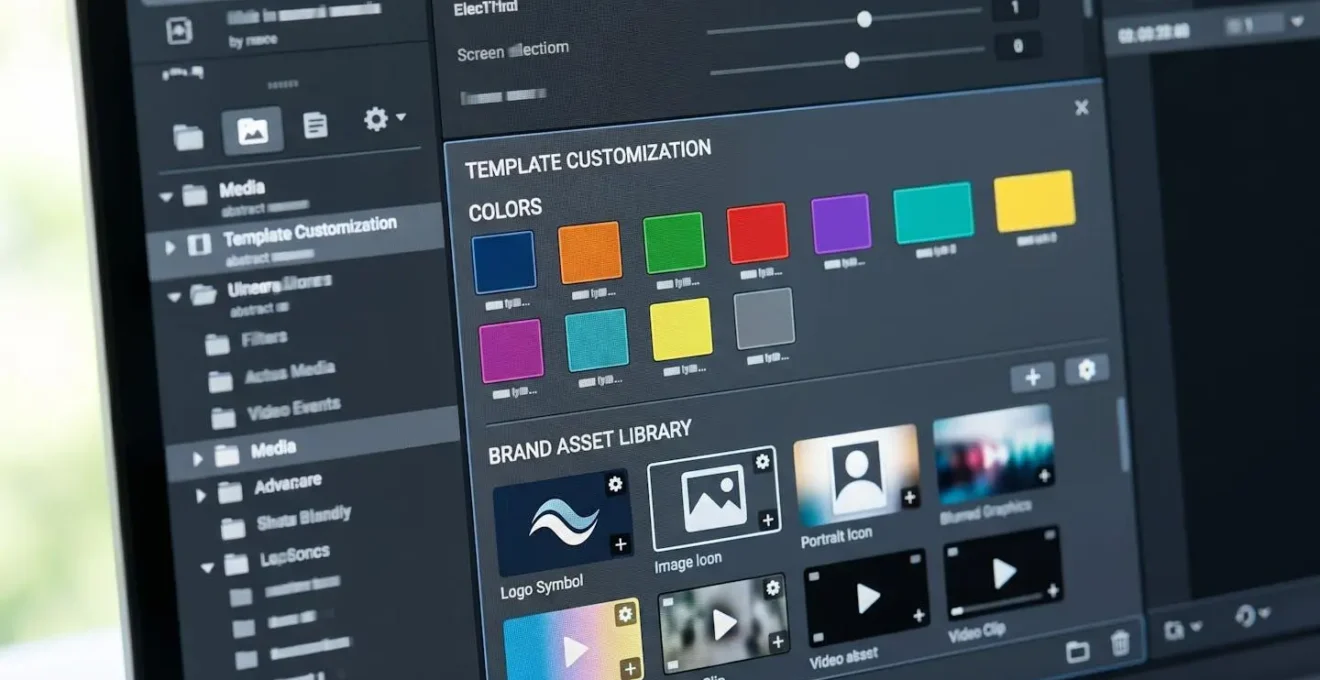Viewport: 1320px width, 680px height.
Task: Open color settings gear next to plus button
Action: pyautogui.click(x=1087, y=370)
